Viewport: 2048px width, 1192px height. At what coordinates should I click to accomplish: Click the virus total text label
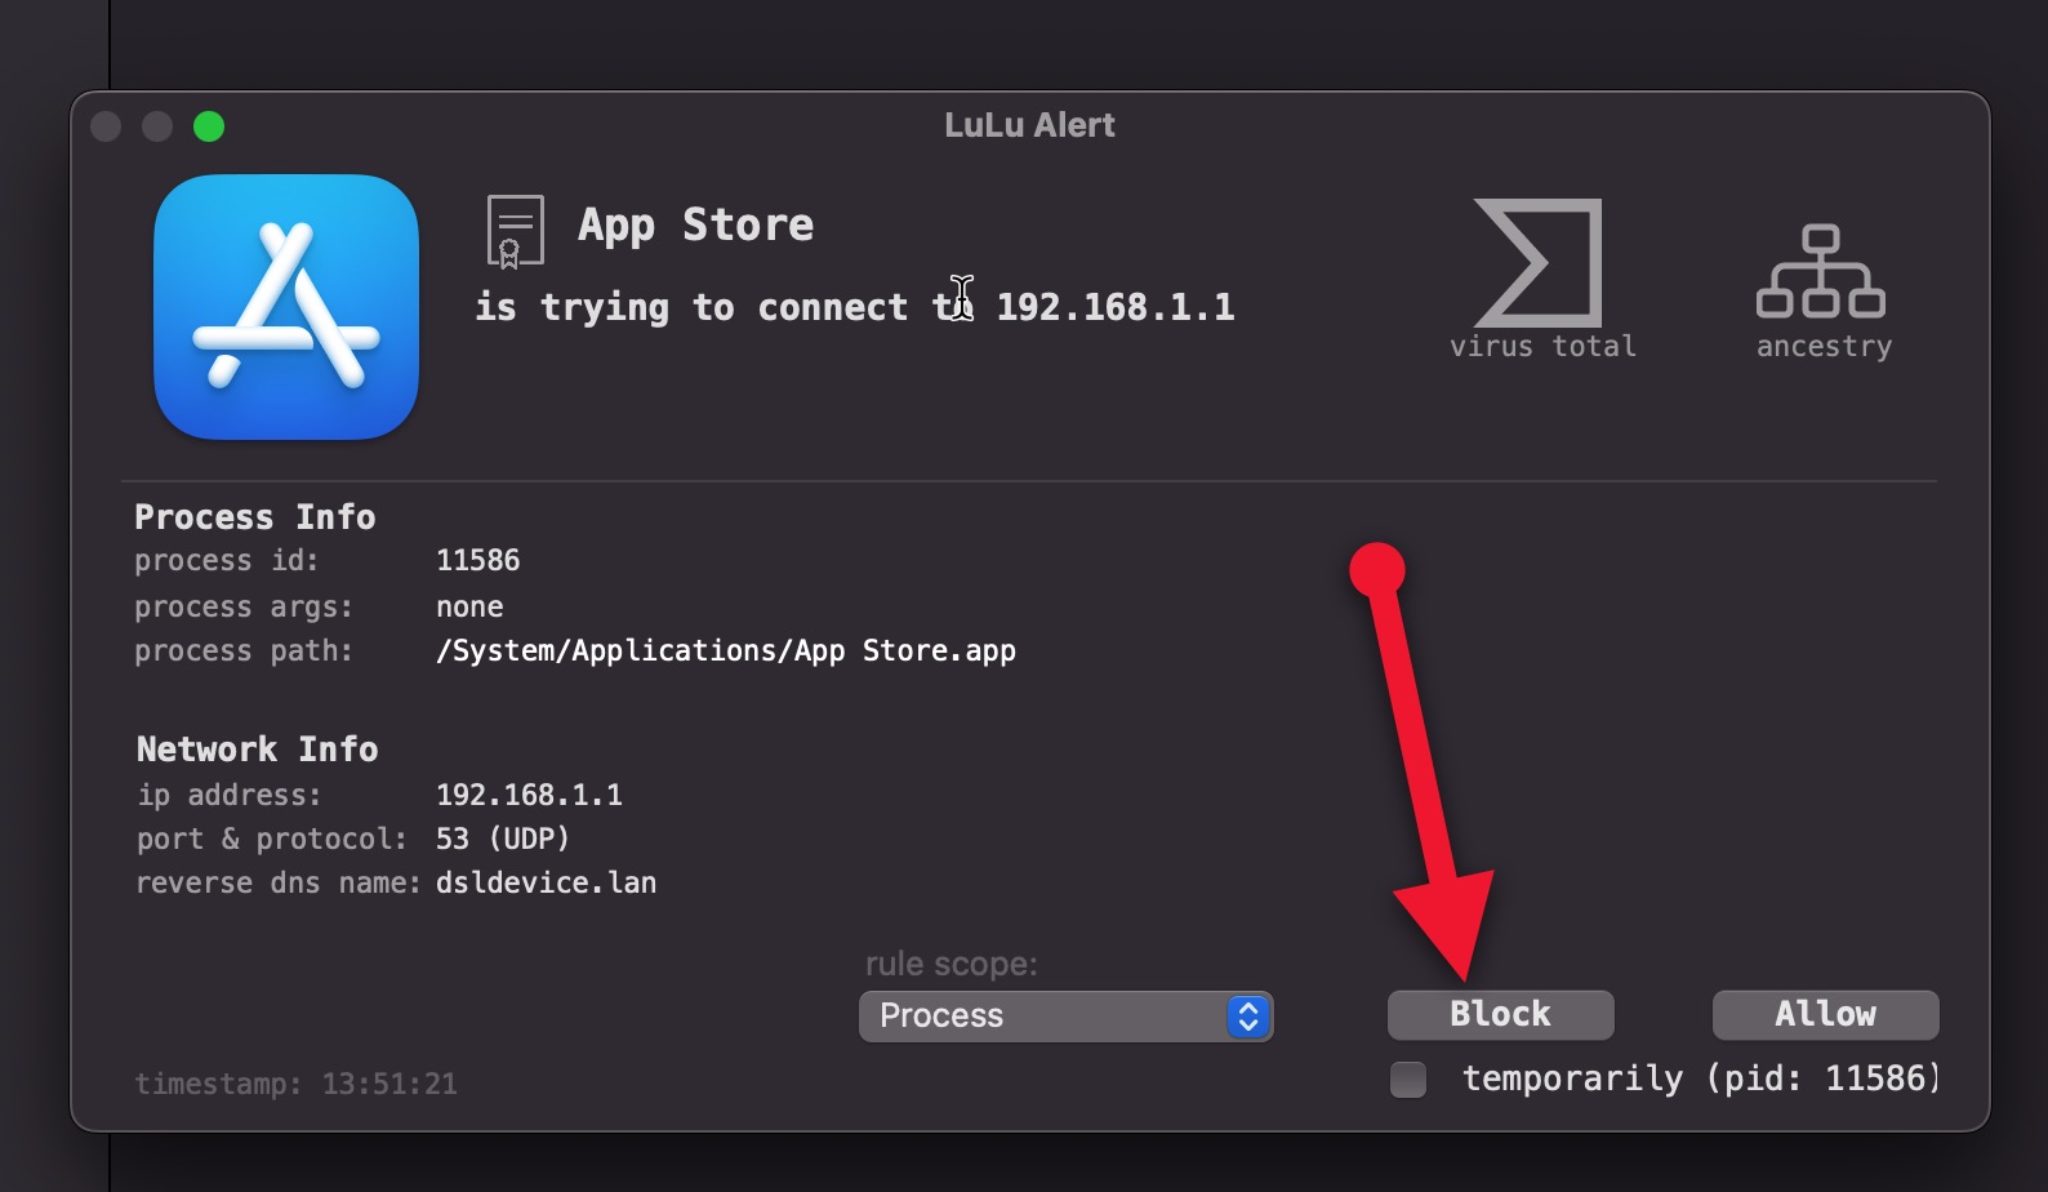[1542, 346]
